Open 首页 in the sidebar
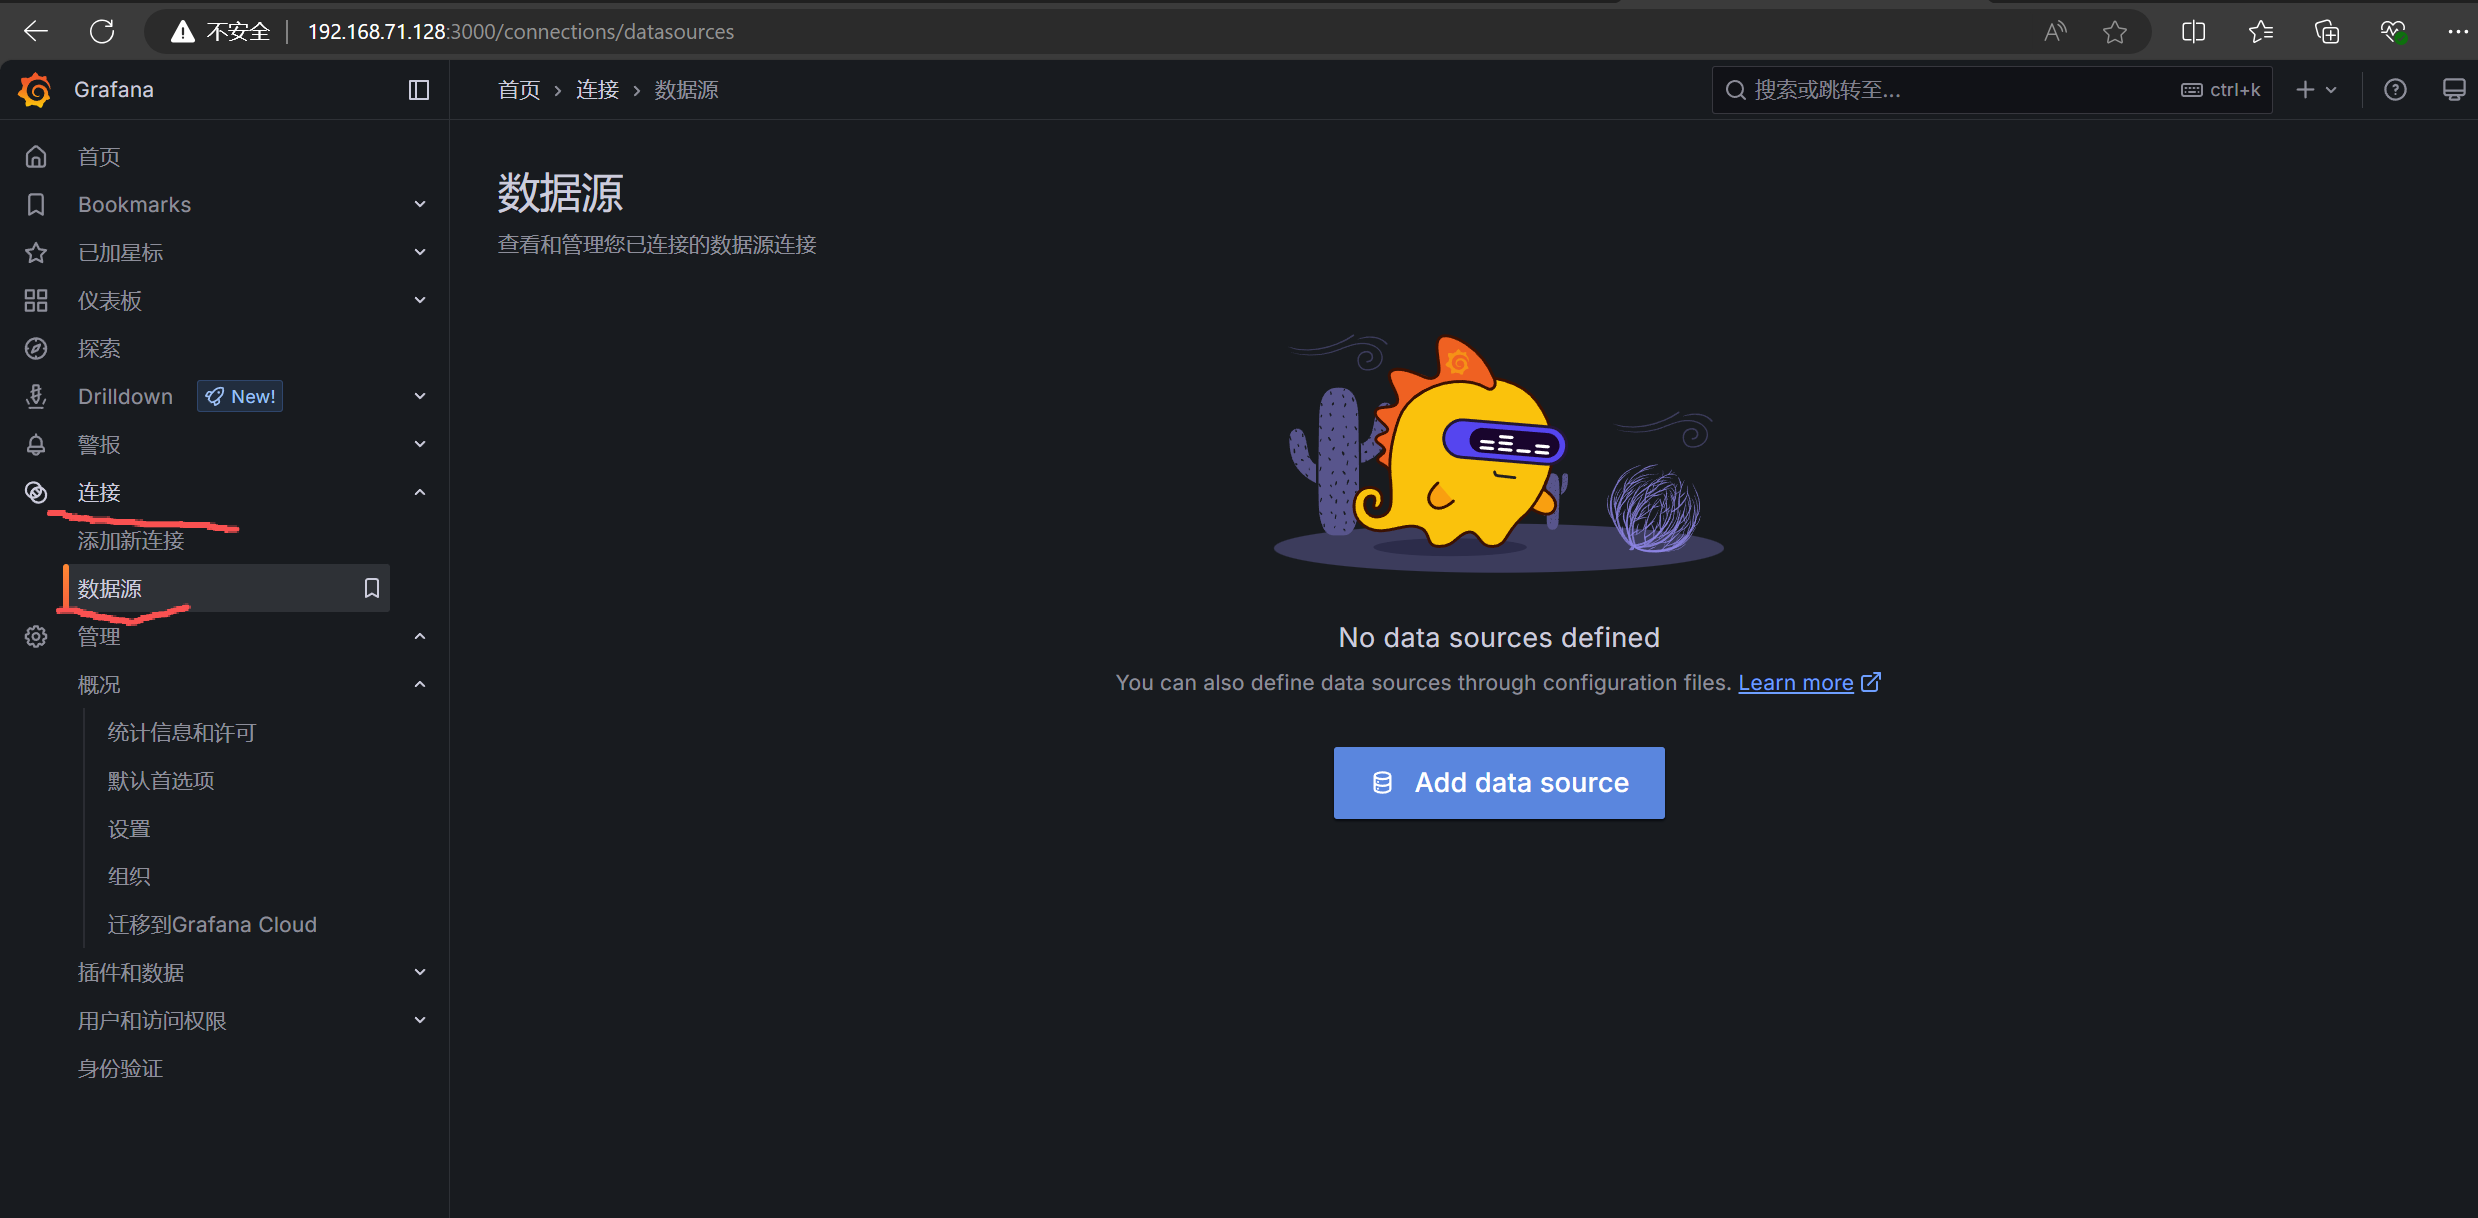Screen dimensions: 2478x1218 point(99,157)
